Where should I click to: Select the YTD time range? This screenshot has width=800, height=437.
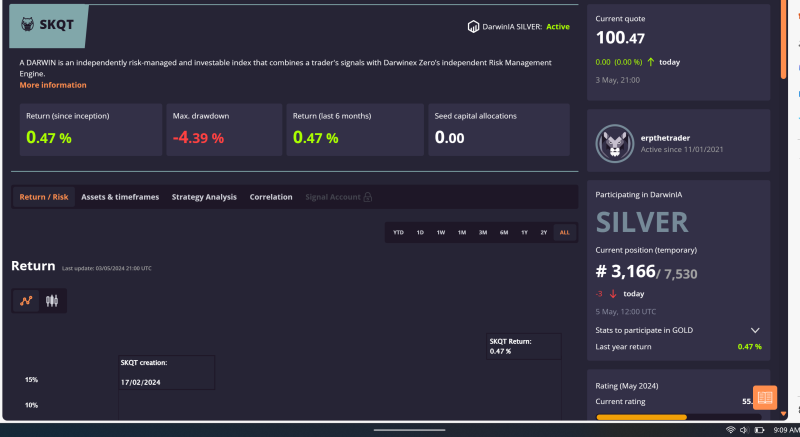click(398, 233)
